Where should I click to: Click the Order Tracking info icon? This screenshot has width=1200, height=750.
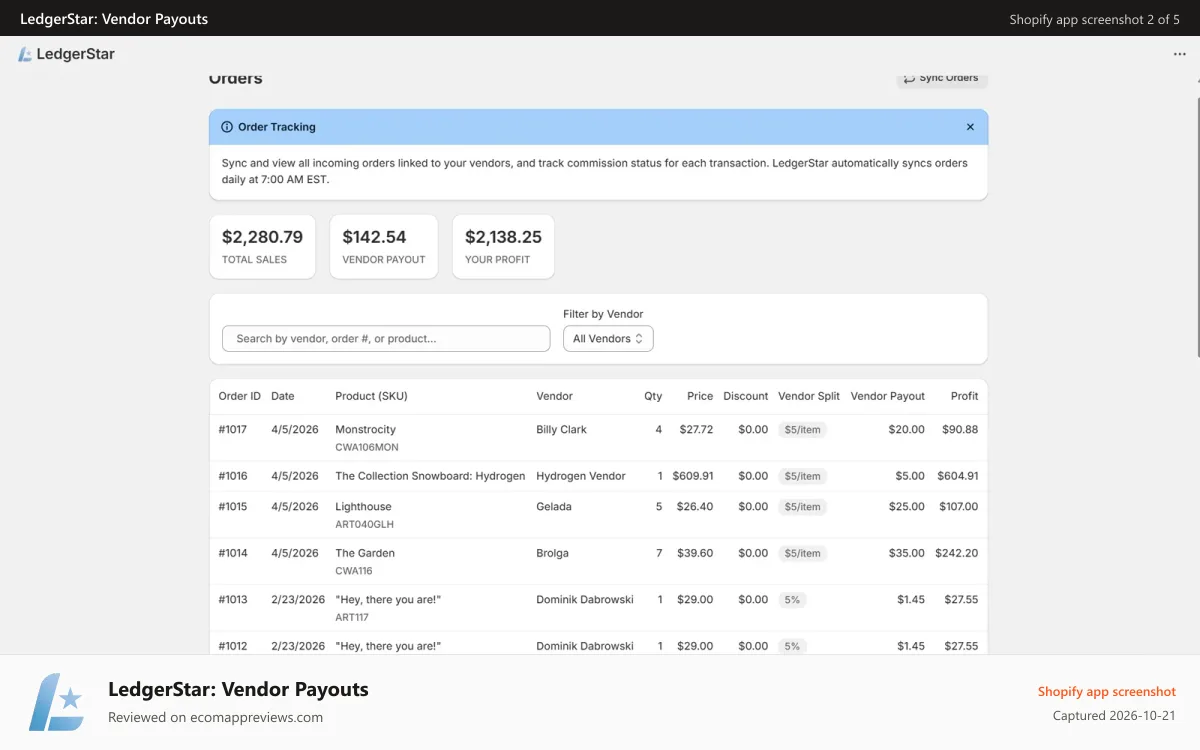(x=227, y=127)
